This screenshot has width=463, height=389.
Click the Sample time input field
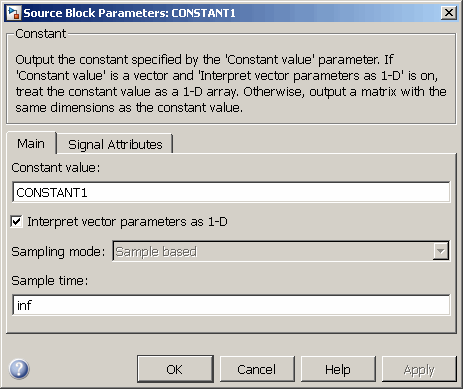[231, 305]
